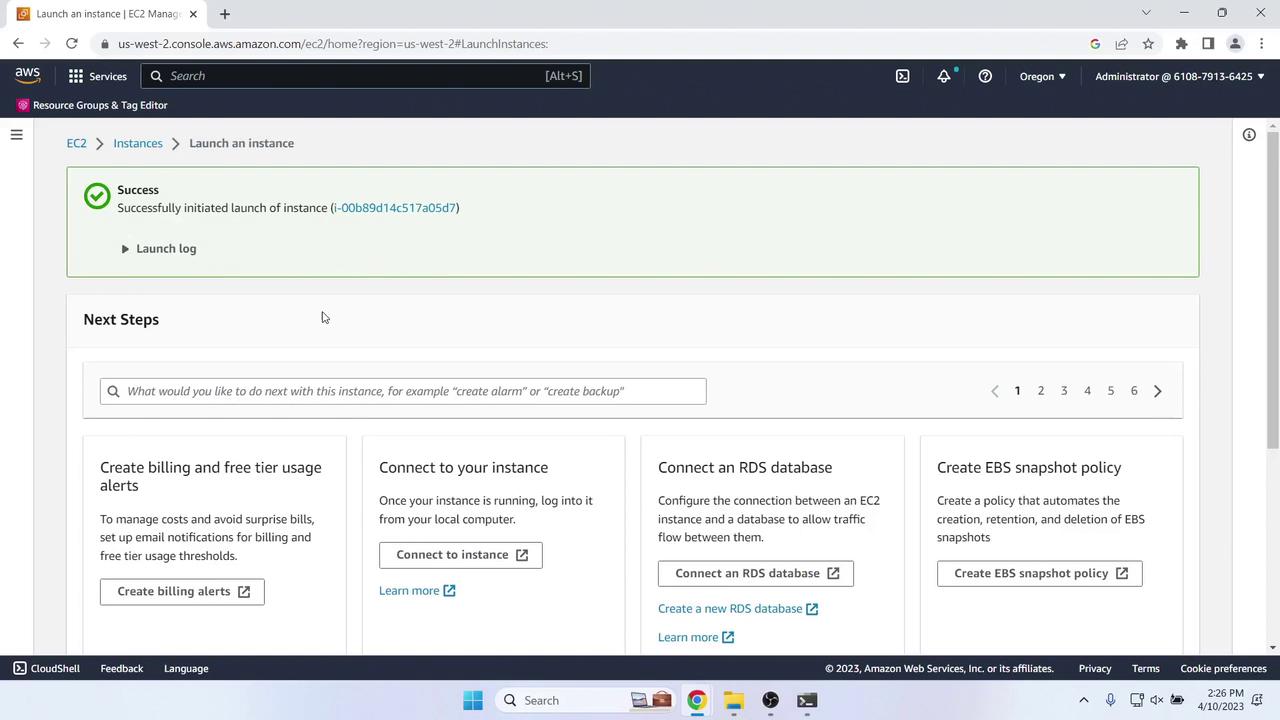This screenshot has height=720, width=1280.
Task: Open the terminal from the taskbar
Action: click(807, 700)
